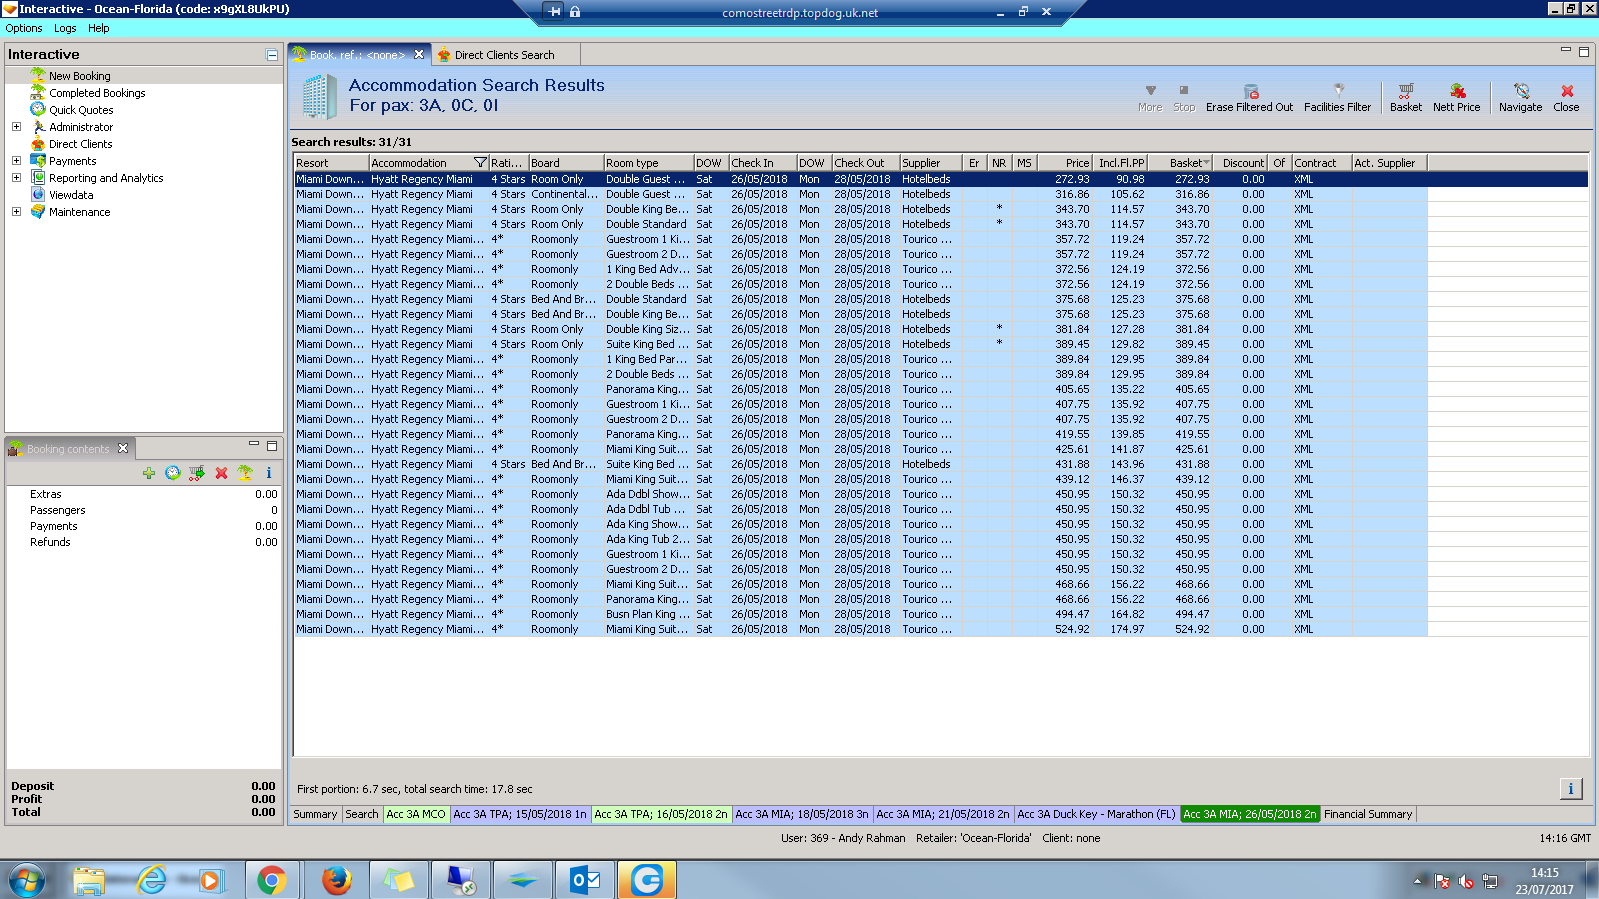This screenshot has width=1599, height=899.
Task: Expand the Payments tree node
Action: click(x=16, y=161)
